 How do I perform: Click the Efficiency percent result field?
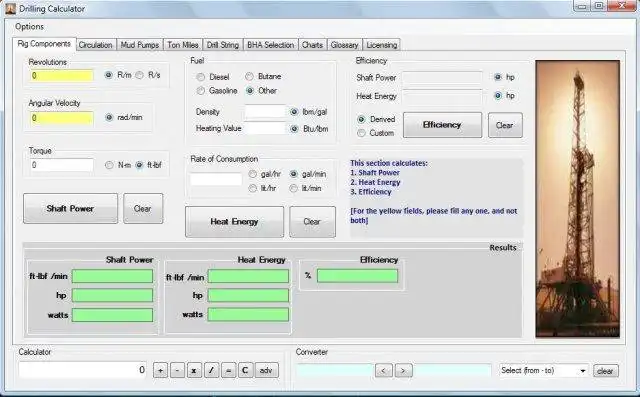coord(357,276)
